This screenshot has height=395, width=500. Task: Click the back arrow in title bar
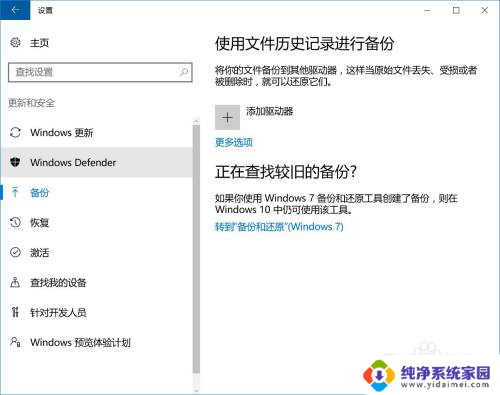[x=15, y=10]
